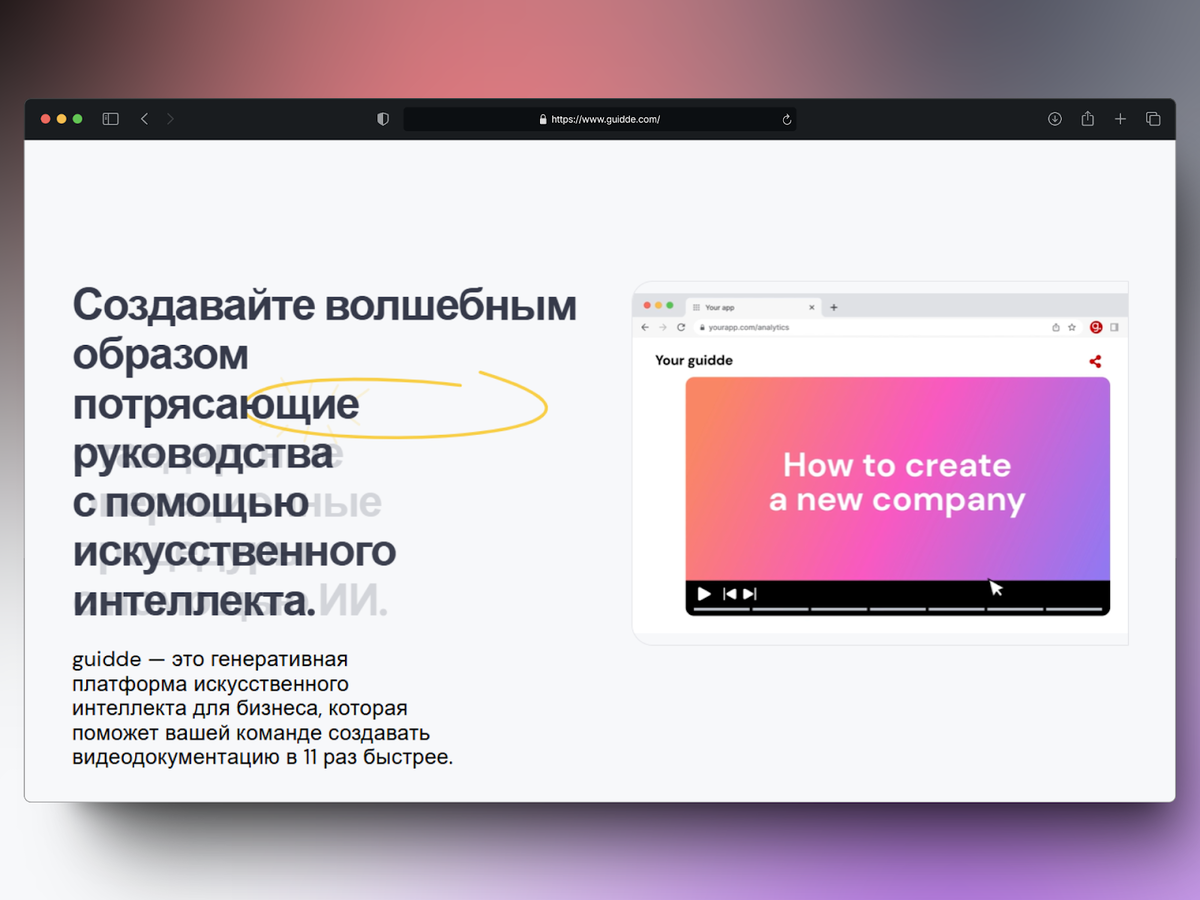Click the word 'интеллекта.' in the headline
1200x900 pixels.
[194, 602]
